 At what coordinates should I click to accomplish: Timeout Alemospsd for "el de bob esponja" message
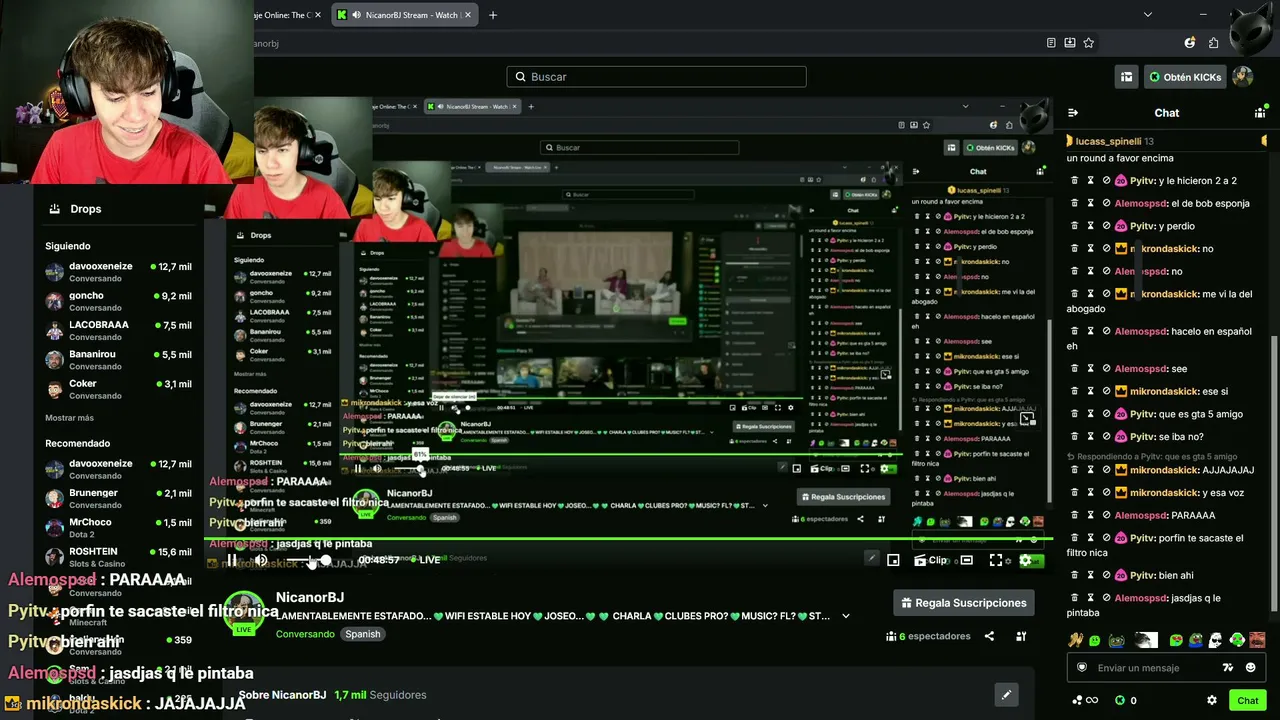pyautogui.click(x=1091, y=203)
